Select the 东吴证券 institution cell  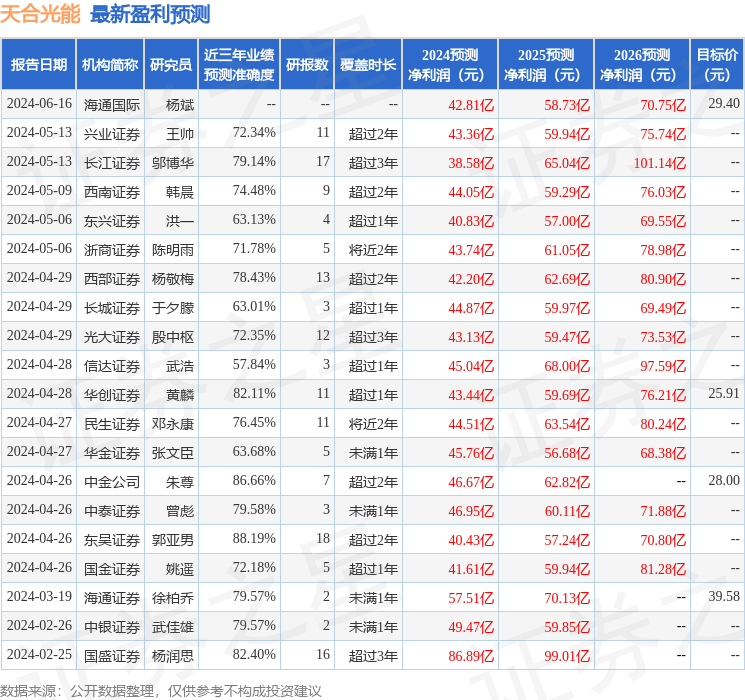[x=112, y=539]
